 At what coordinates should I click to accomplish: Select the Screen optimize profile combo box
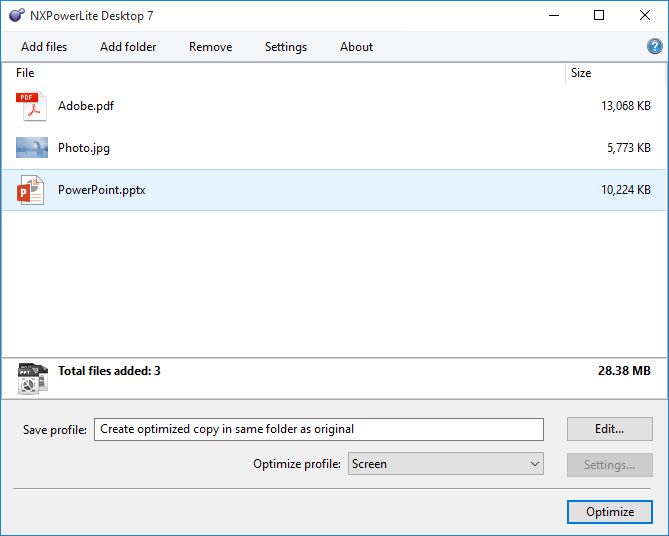click(446, 464)
